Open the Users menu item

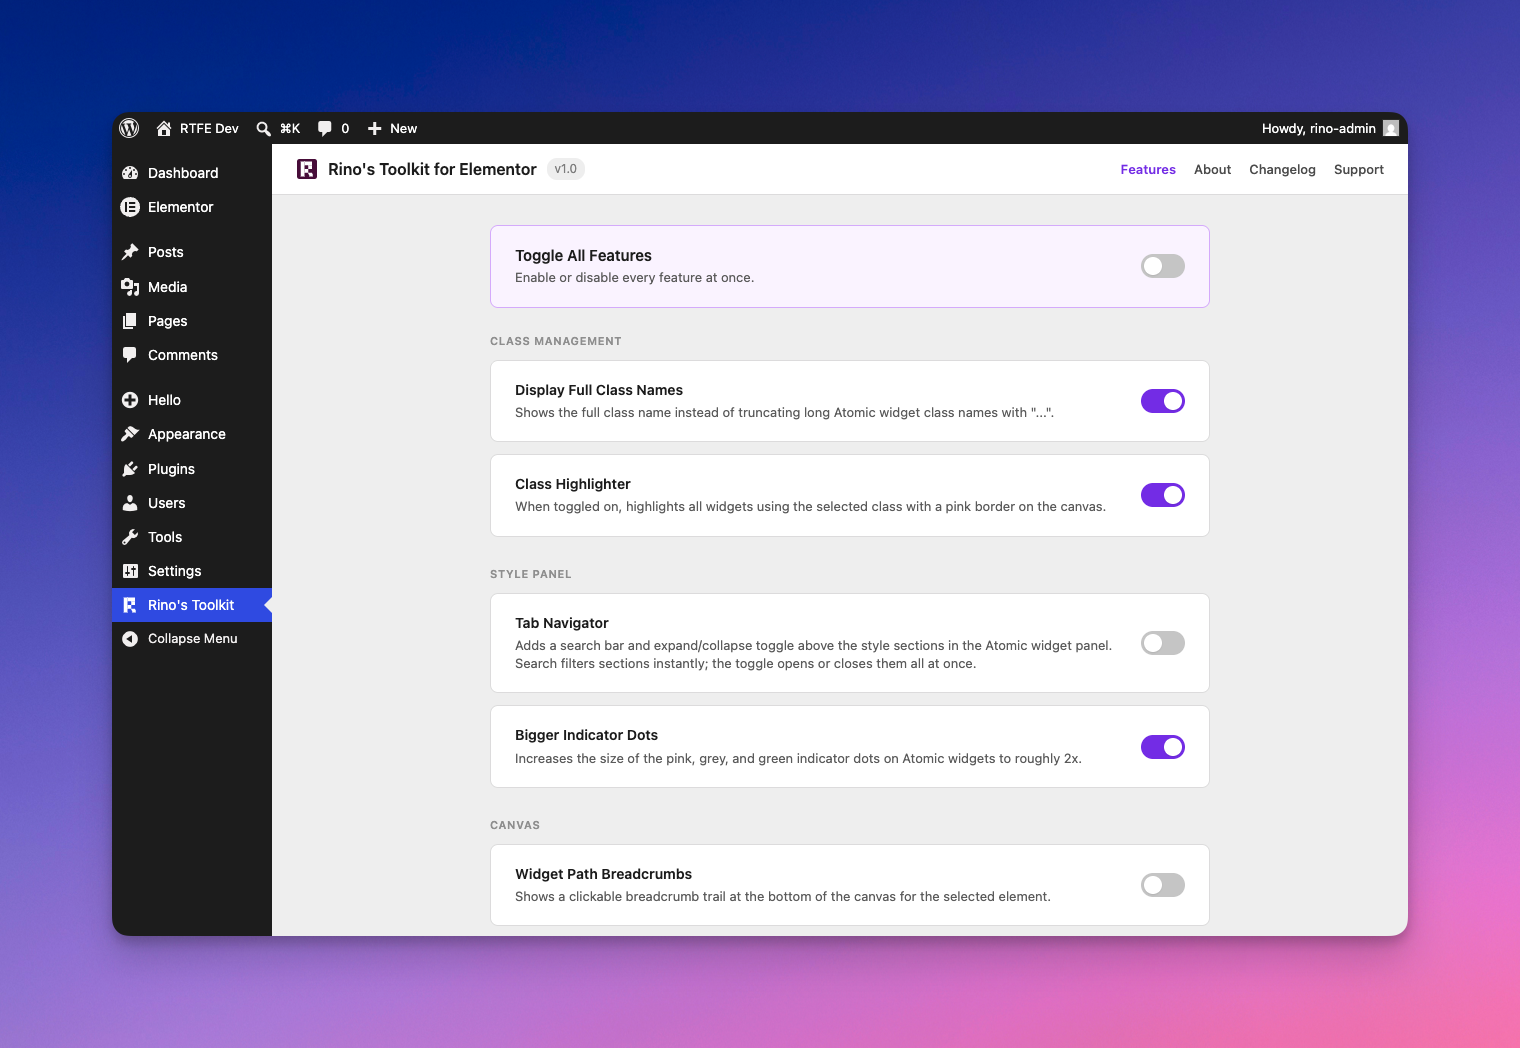192,503
